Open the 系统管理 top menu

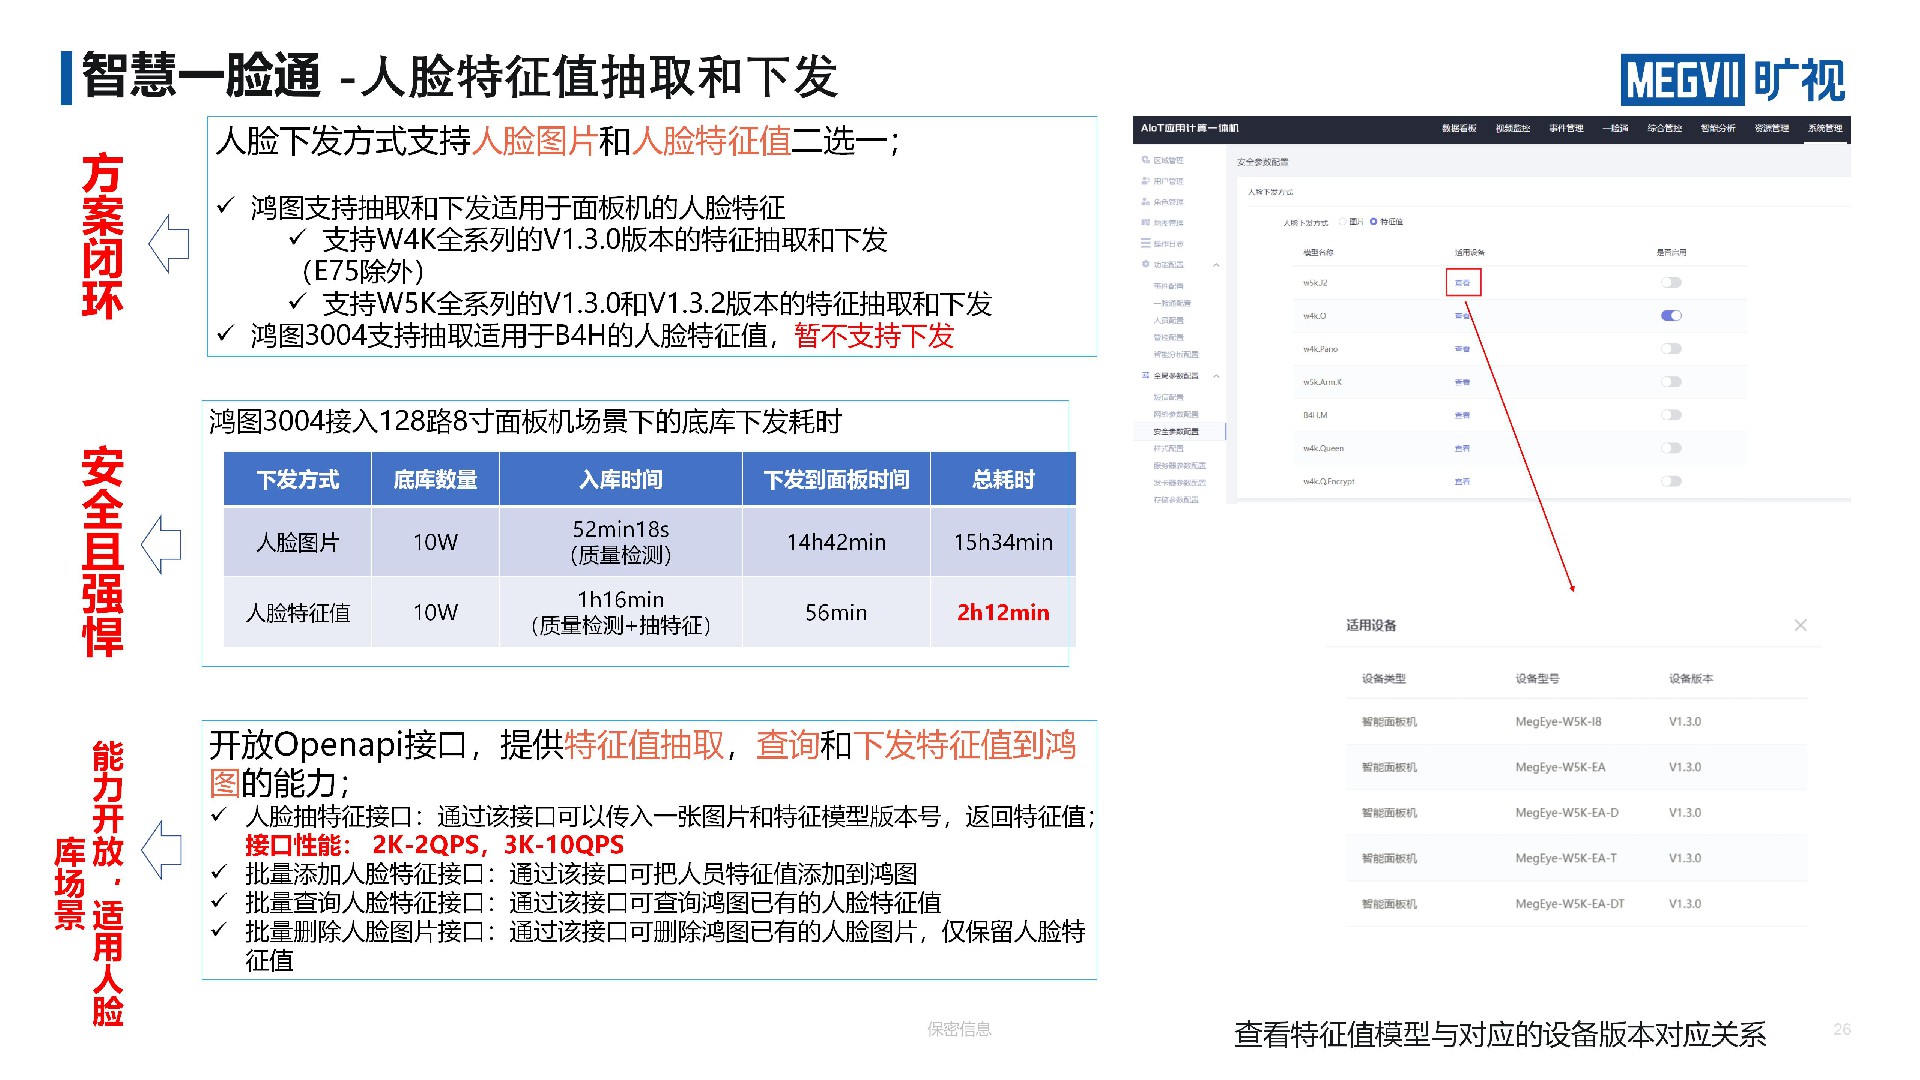pos(1825,129)
